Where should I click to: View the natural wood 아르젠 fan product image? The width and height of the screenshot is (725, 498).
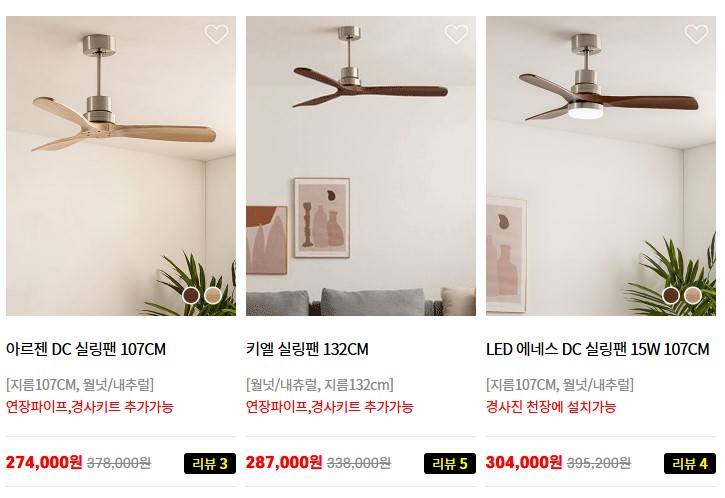coord(121,166)
